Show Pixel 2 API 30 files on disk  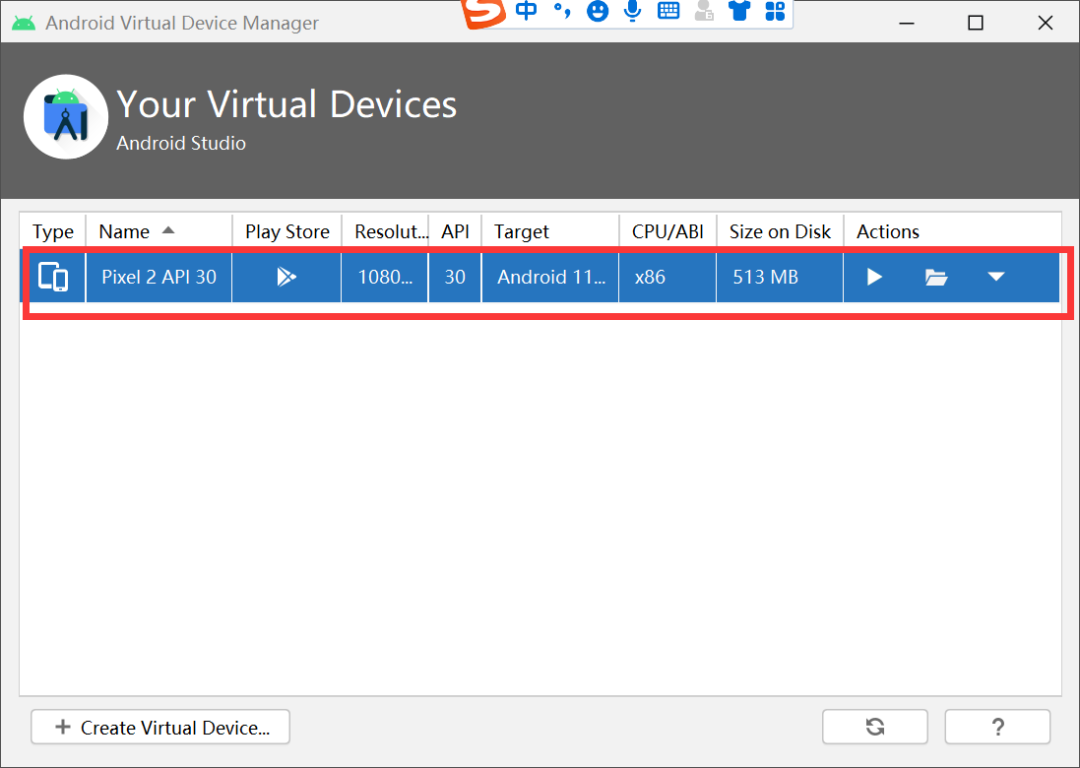click(935, 277)
